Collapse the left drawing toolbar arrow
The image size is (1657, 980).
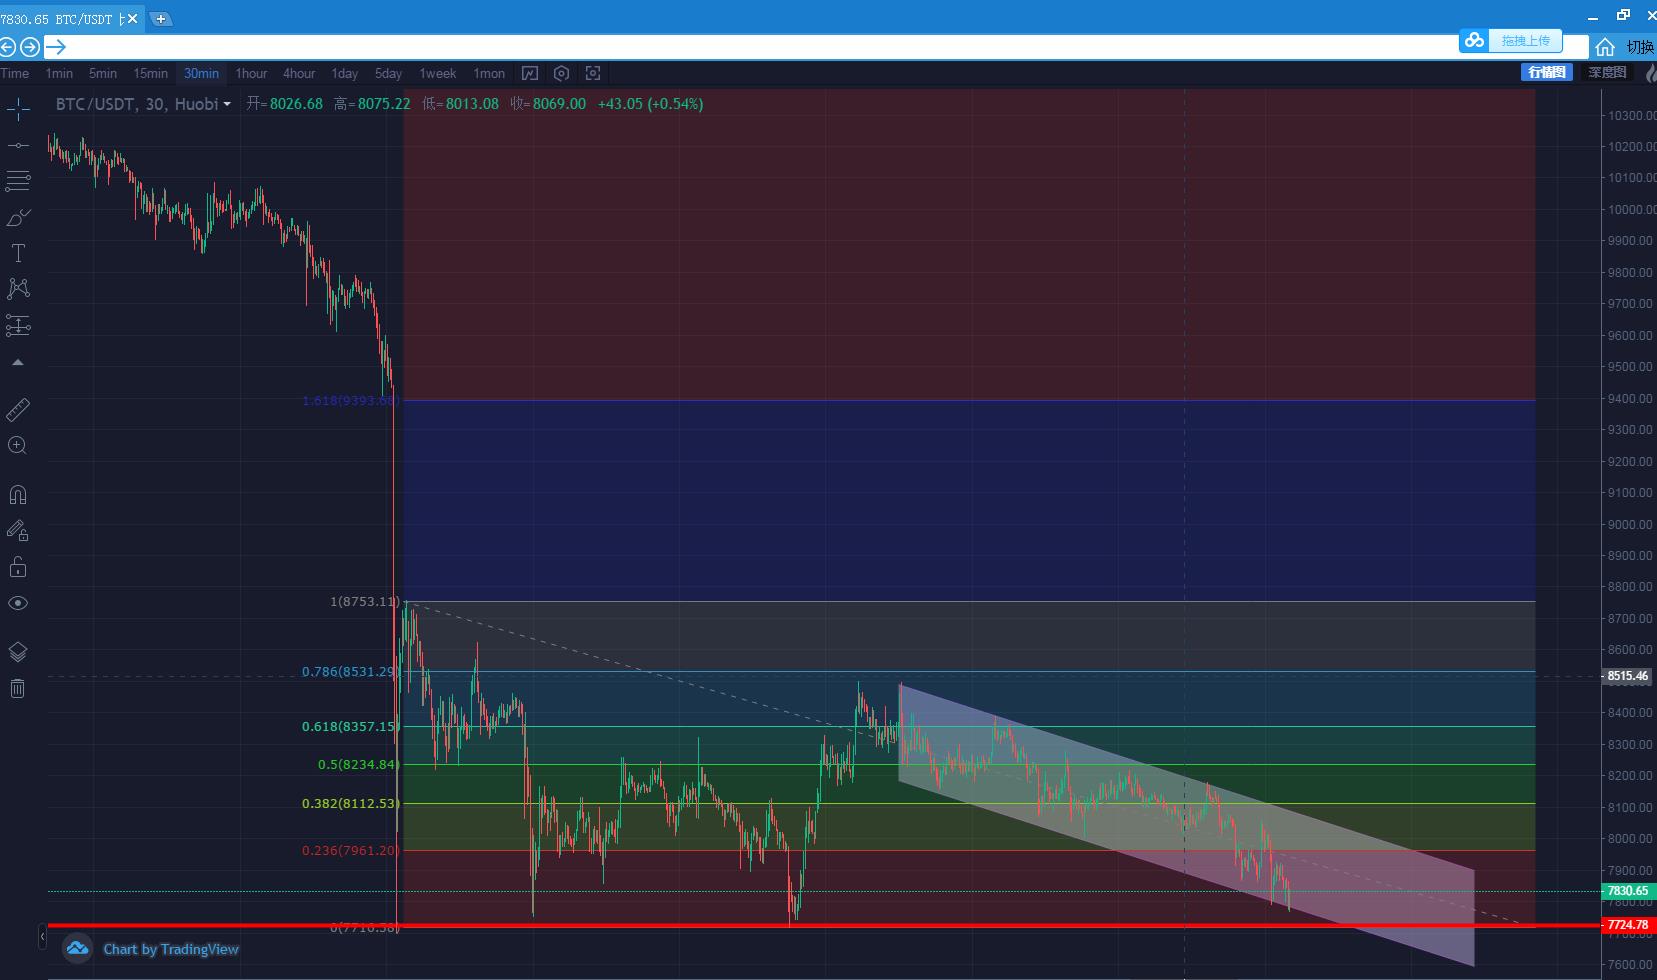18,362
